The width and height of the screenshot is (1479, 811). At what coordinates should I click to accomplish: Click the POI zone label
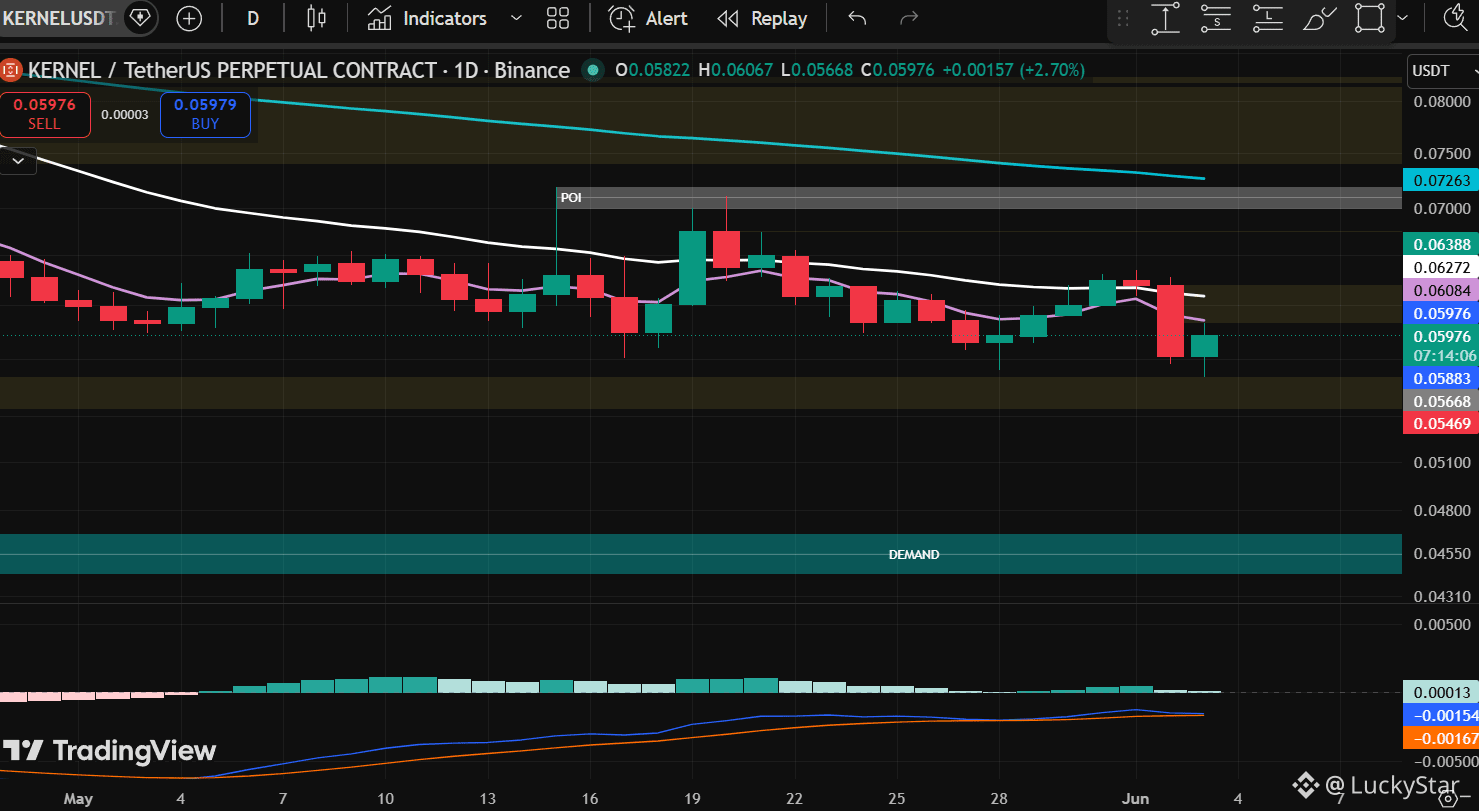click(x=571, y=198)
